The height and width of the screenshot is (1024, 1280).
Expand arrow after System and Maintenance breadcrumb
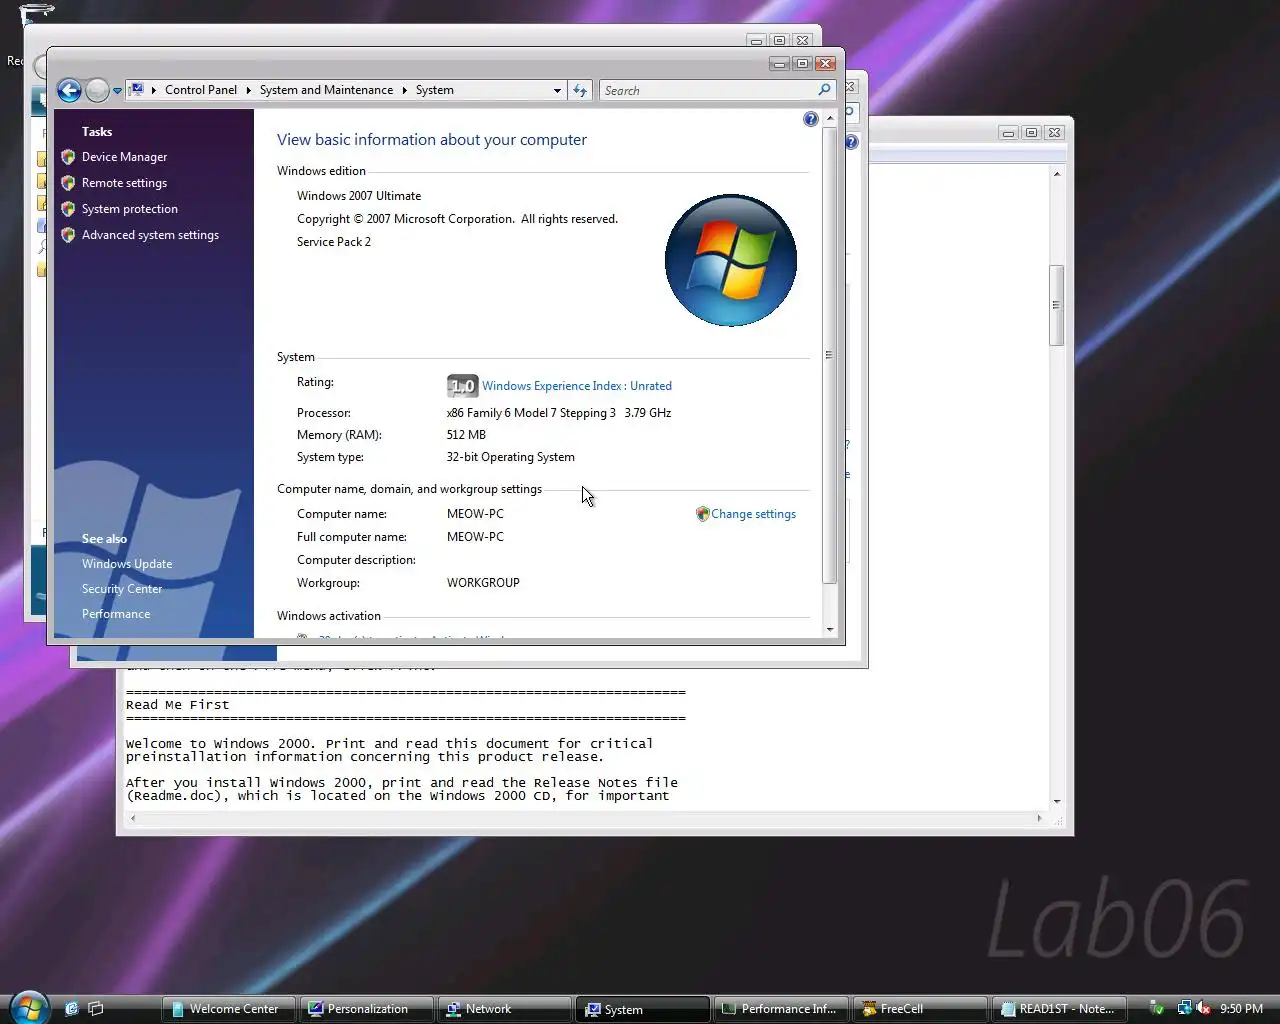[x=405, y=90]
